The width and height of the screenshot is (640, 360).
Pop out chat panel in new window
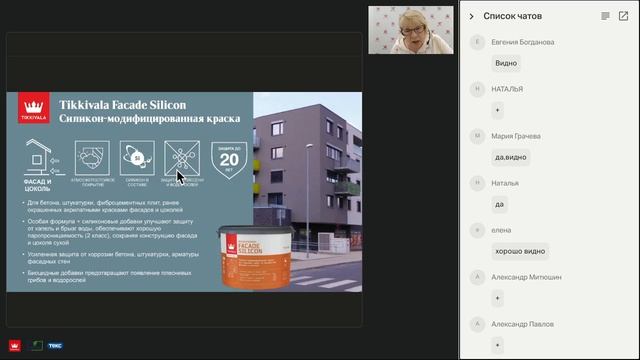(x=623, y=16)
